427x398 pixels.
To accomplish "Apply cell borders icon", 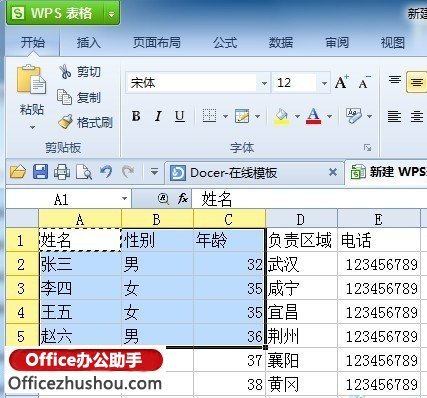I will pyautogui.click(x=209, y=116).
